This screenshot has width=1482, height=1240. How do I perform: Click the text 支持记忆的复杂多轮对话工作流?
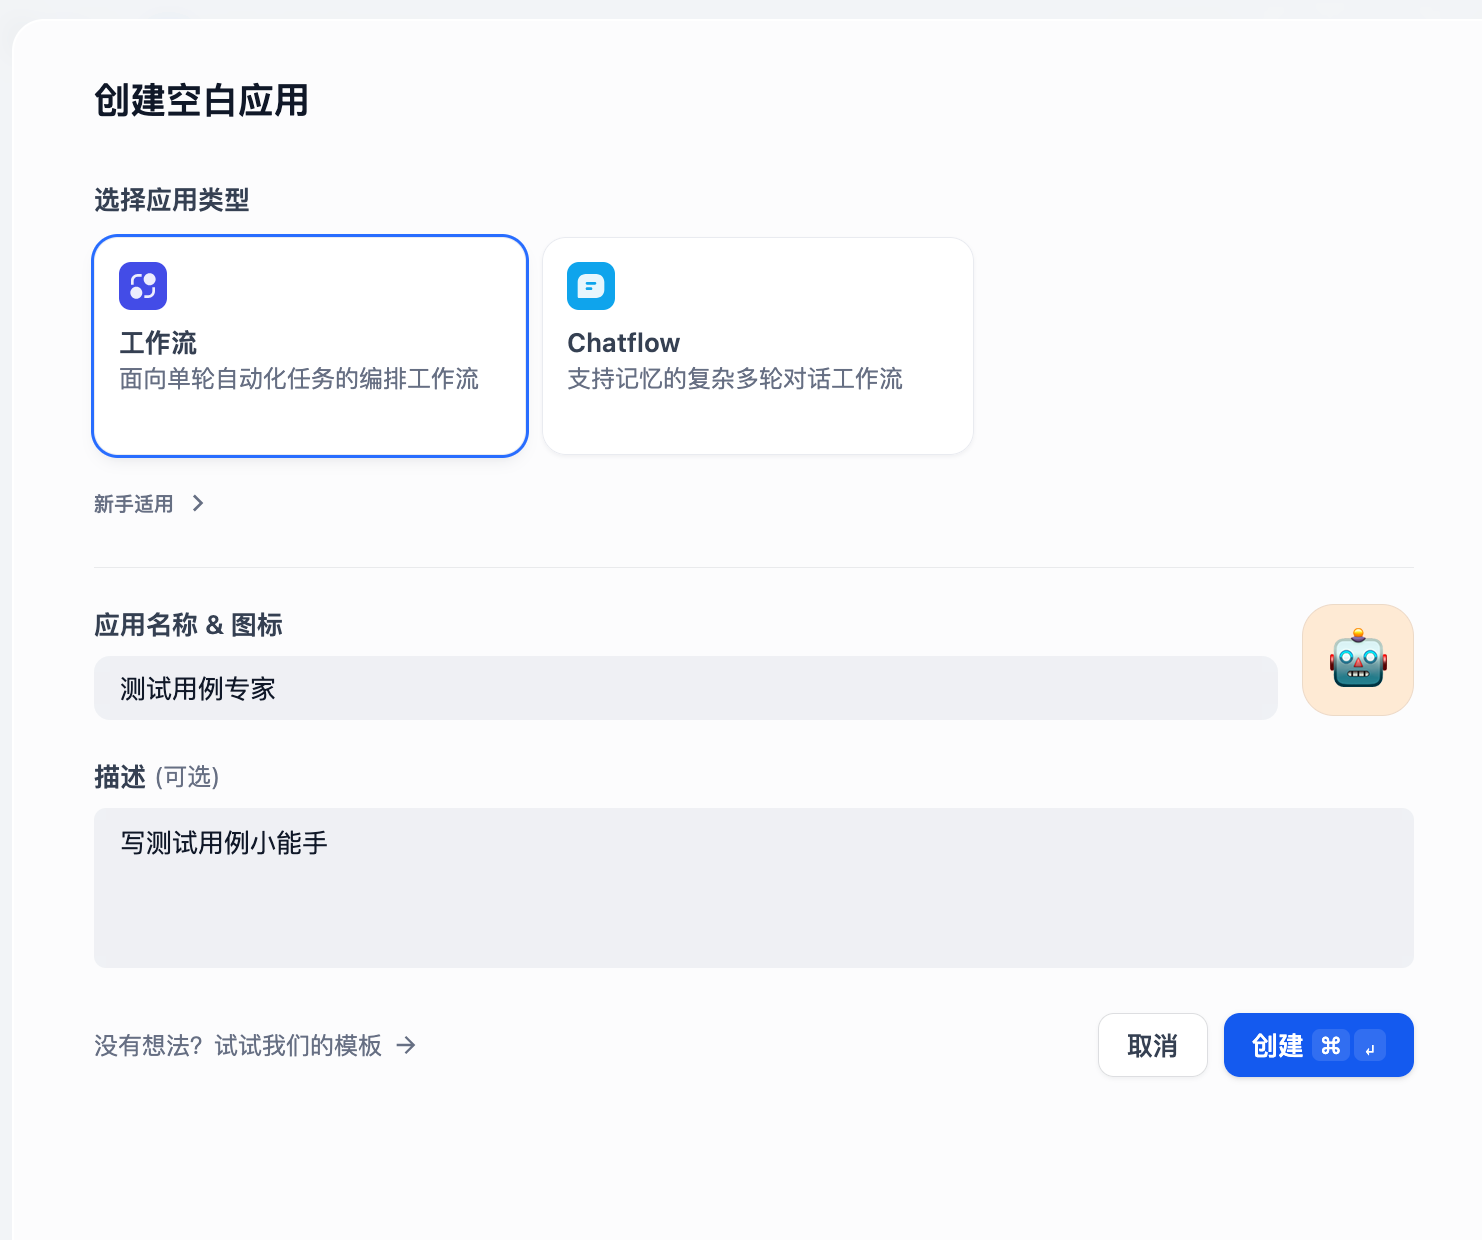coord(735,379)
